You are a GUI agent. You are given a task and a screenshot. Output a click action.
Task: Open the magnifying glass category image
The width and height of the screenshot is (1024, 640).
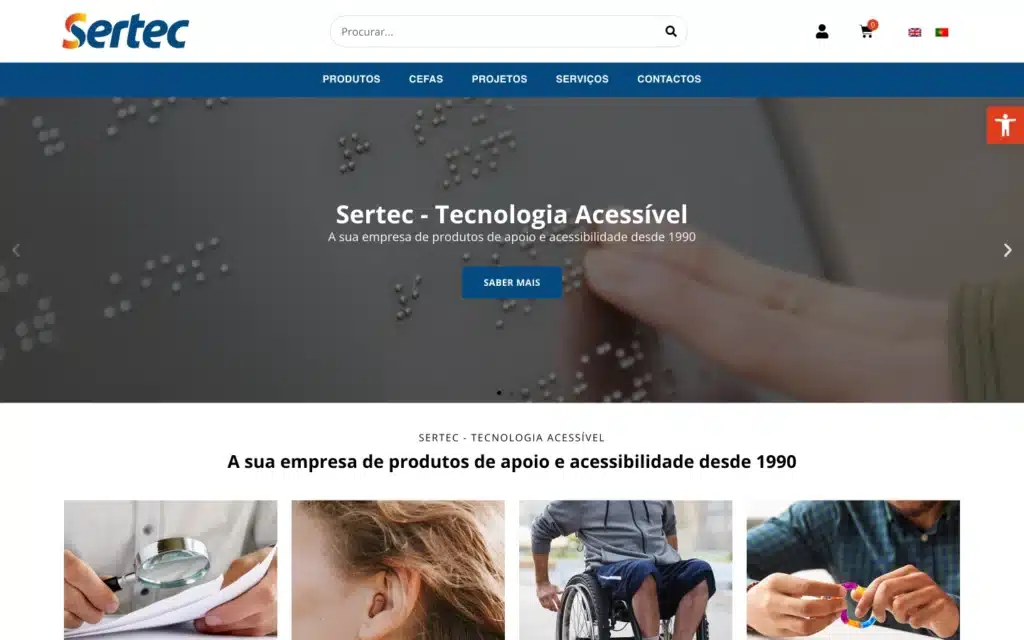[x=170, y=569]
